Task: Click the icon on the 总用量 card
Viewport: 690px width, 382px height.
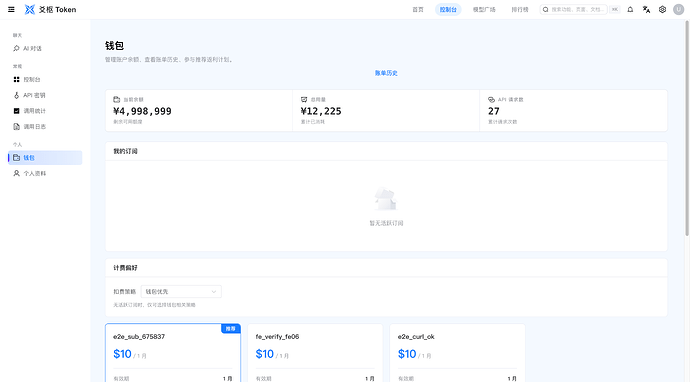Action: point(304,99)
